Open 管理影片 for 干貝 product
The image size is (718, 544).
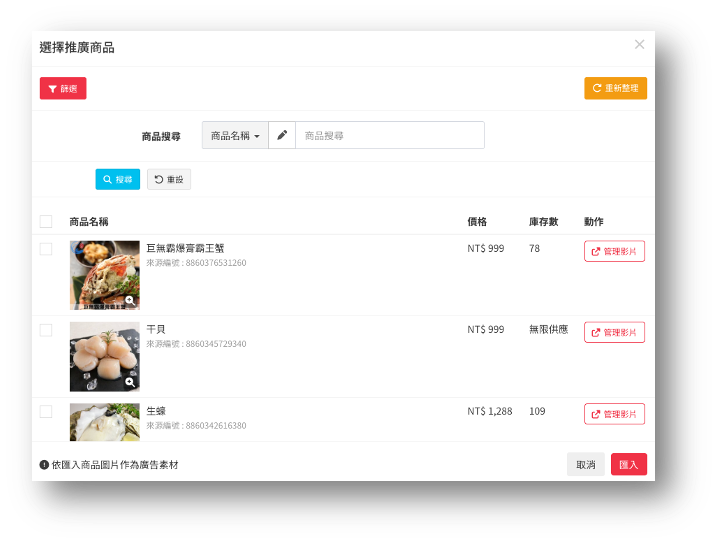coord(614,332)
